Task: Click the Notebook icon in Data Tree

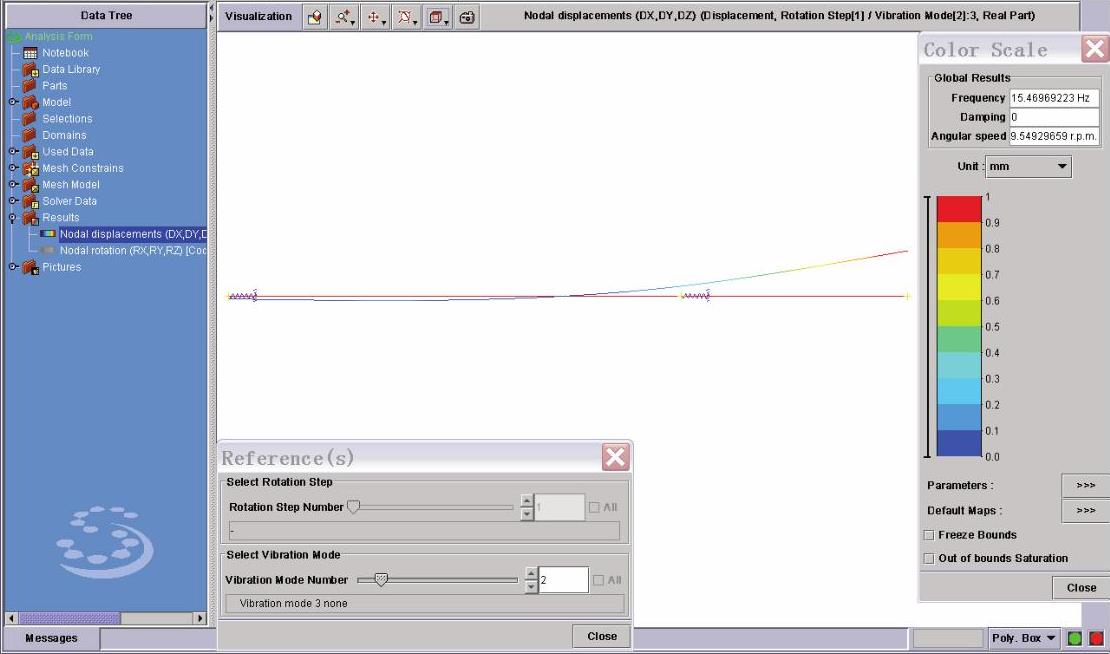Action: (30, 53)
